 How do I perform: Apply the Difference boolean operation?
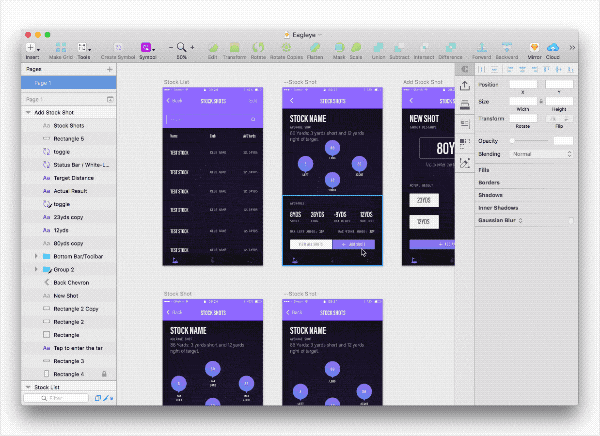450,47
